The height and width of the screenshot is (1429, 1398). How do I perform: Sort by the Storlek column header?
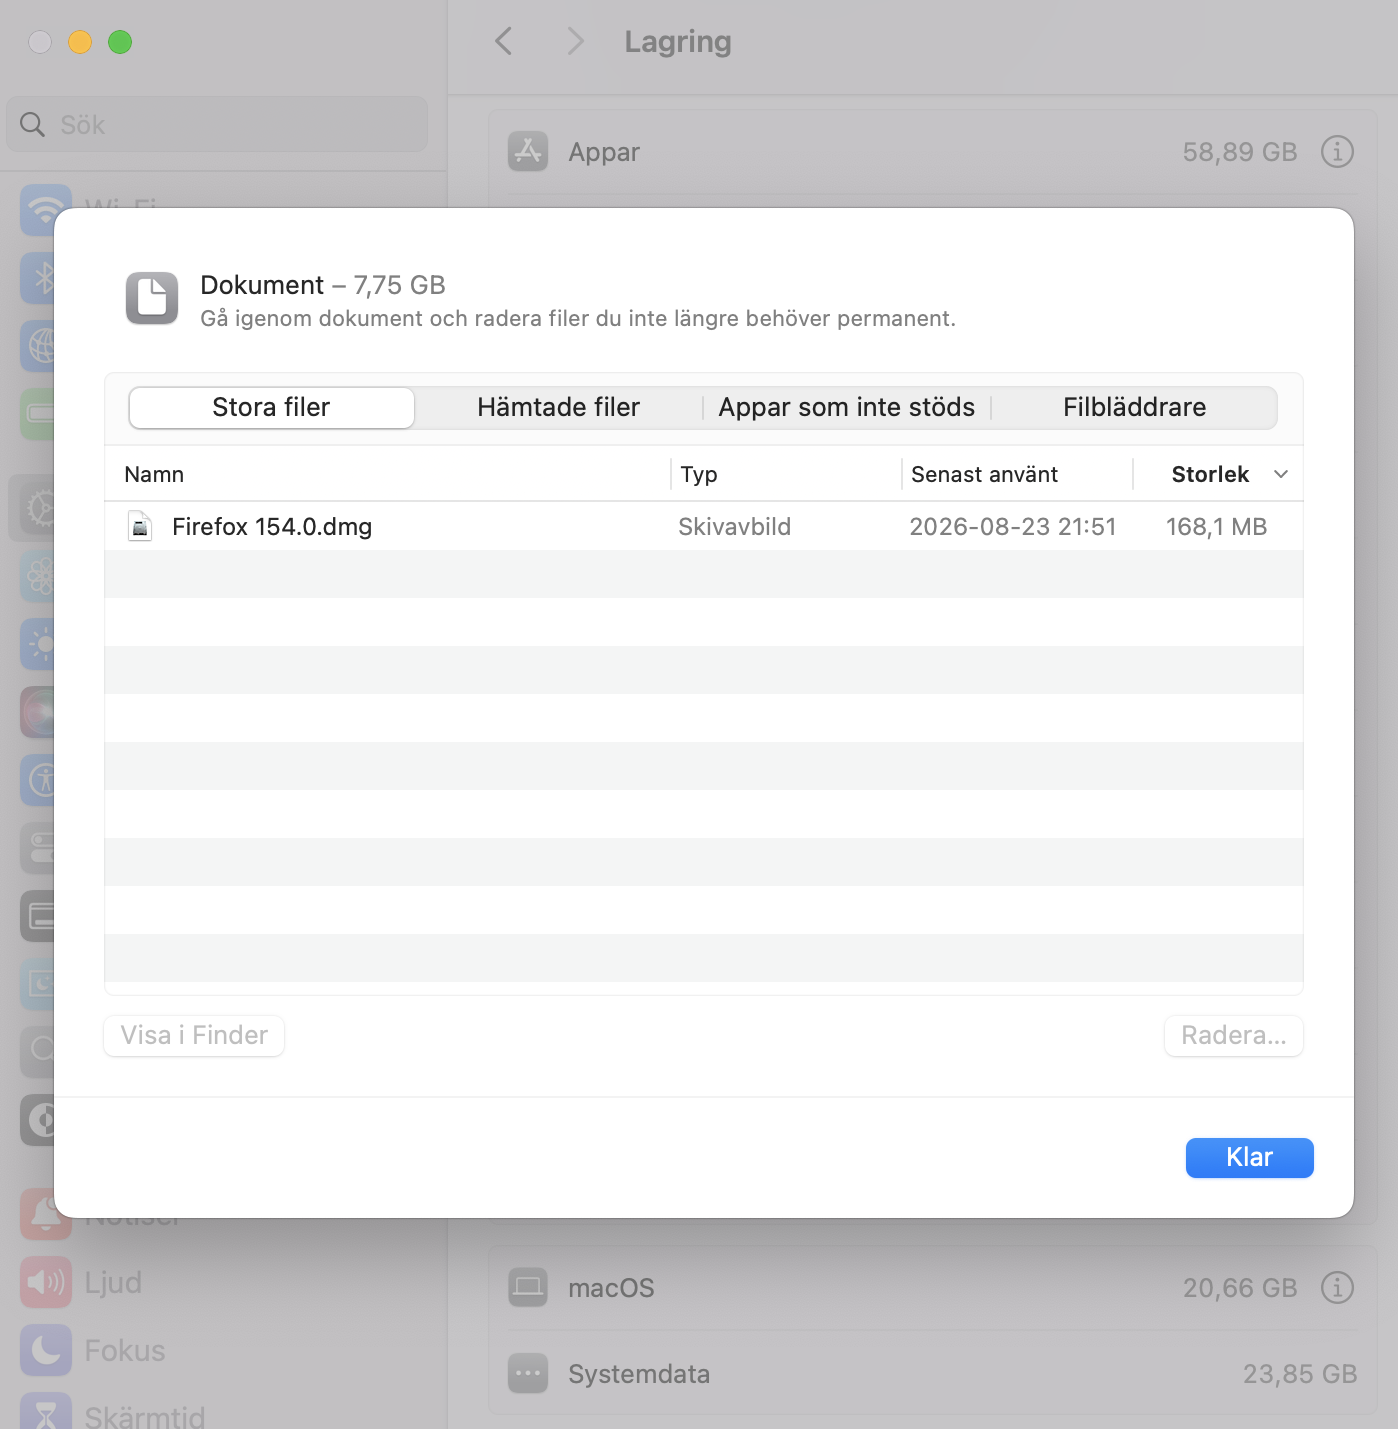(1218, 474)
